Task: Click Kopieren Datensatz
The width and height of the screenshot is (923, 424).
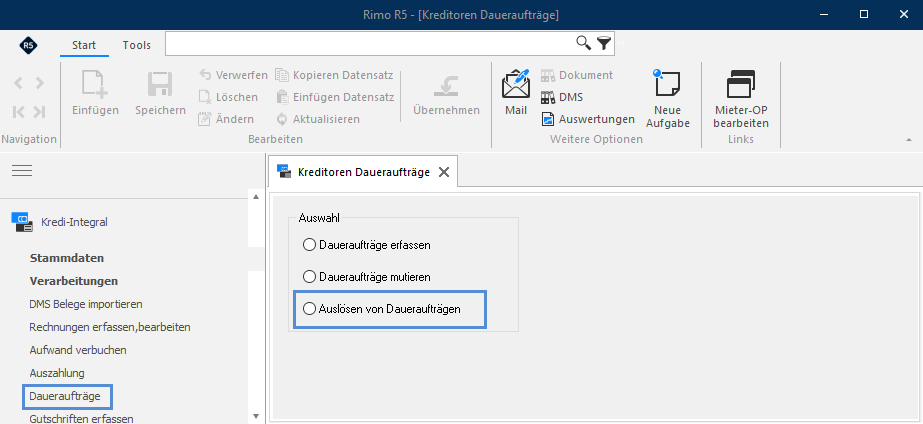Action: tap(335, 75)
